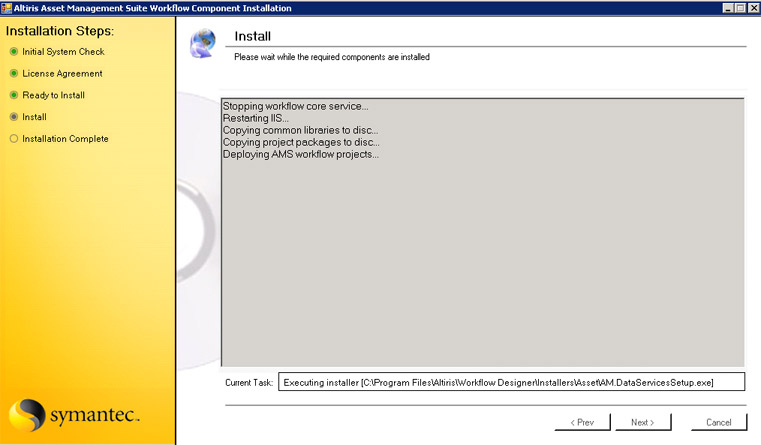Click the 'Ready to Install' step label
The height and width of the screenshot is (445, 761).
click(53, 95)
